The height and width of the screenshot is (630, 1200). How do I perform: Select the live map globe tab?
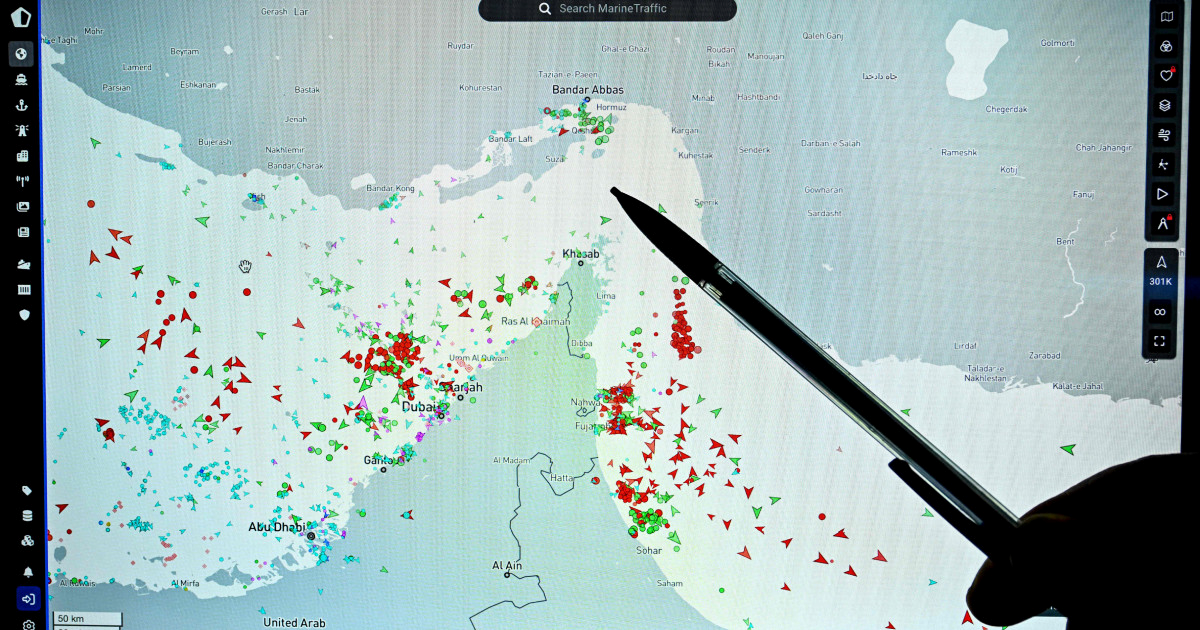click(21, 53)
